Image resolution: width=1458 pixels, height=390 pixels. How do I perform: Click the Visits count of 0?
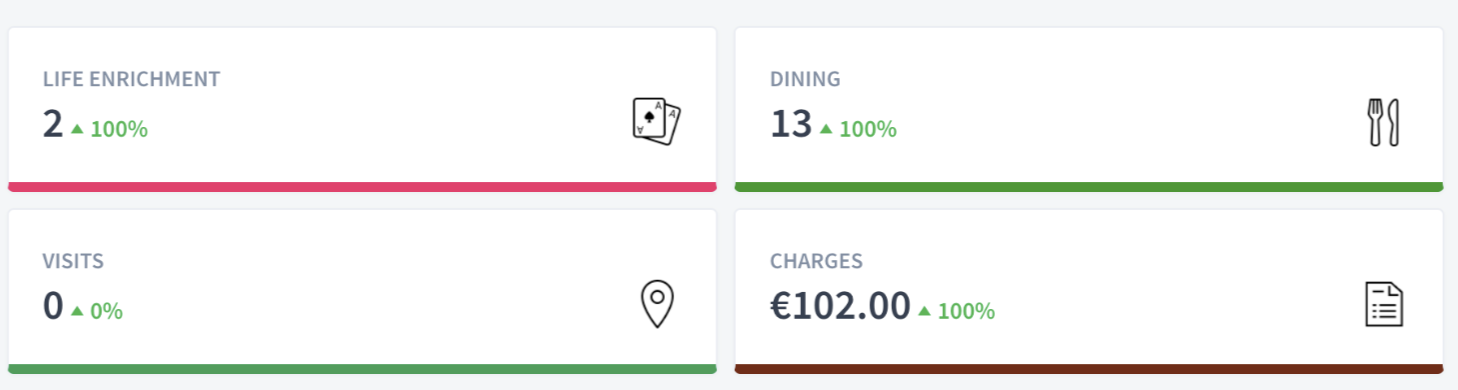click(x=53, y=306)
